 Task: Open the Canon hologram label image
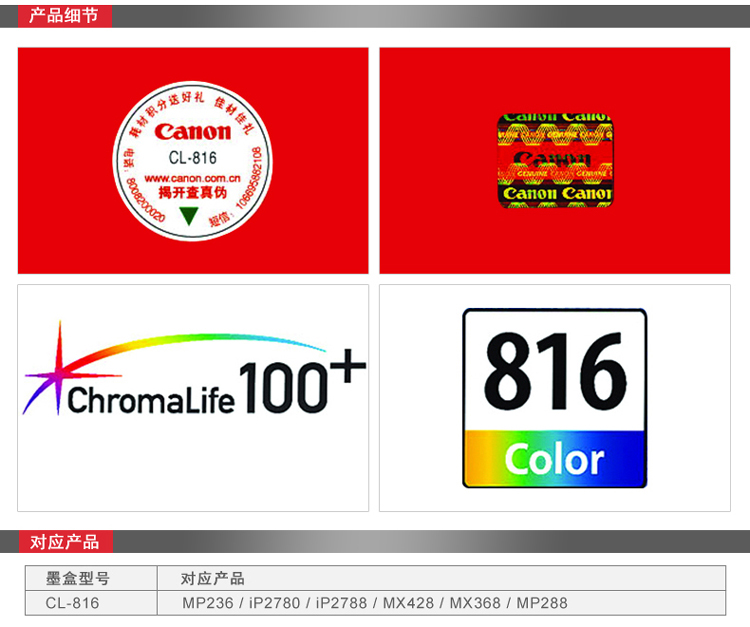pyautogui.click(x=555, y=161)
